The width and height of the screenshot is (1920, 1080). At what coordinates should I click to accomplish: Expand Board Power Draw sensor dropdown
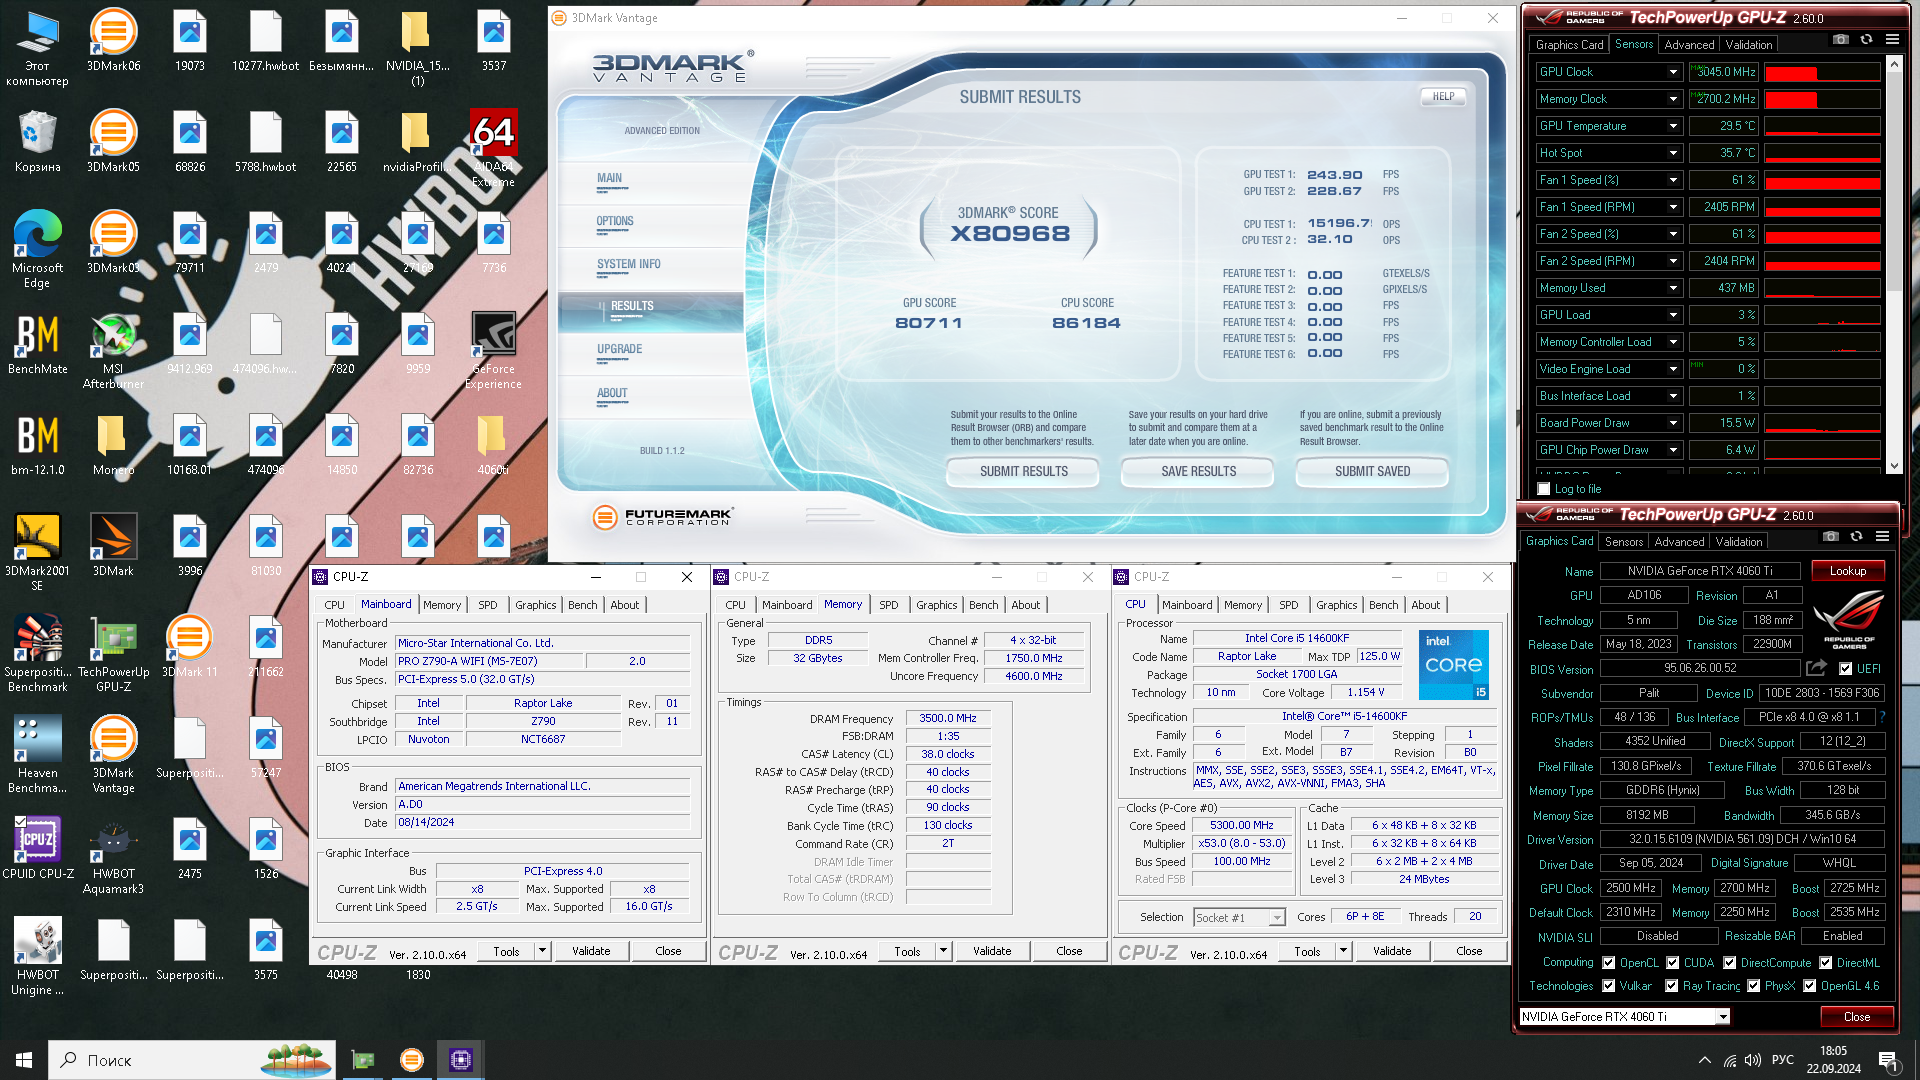[1673, 423]
